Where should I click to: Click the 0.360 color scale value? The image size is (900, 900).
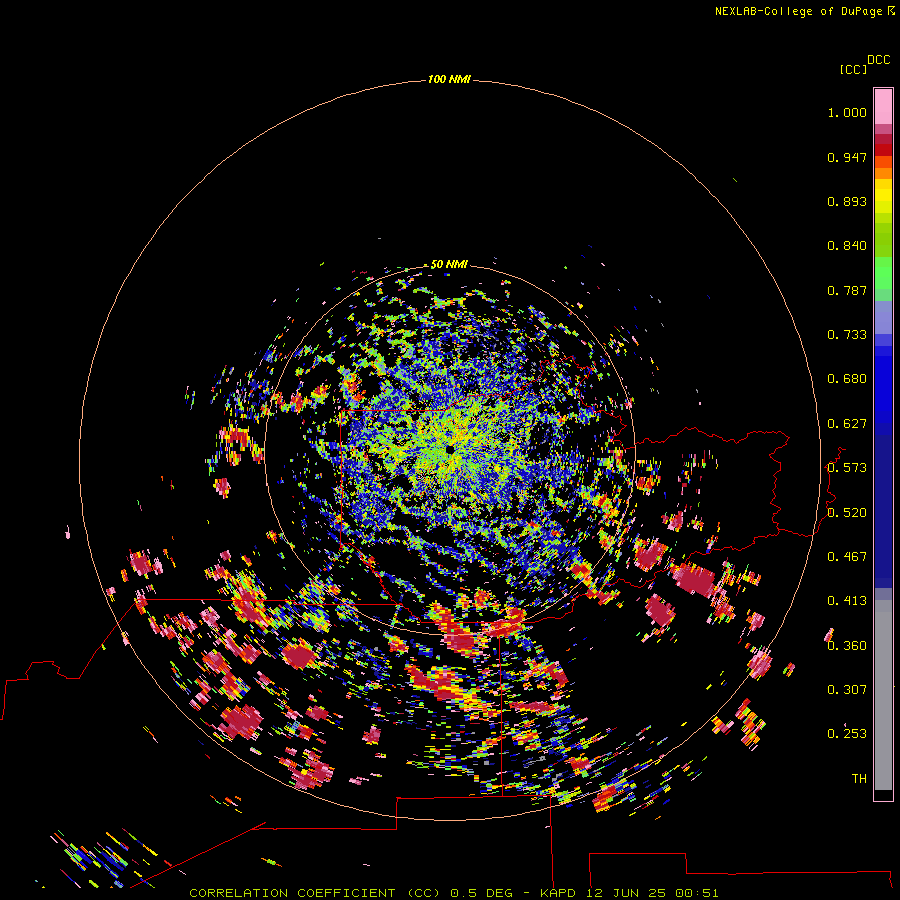(847, 646)
